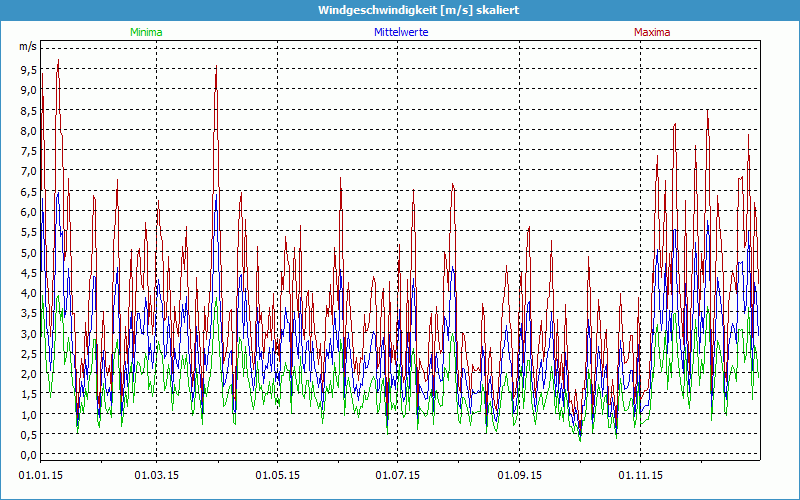Click the 01.01.15 date label
Screen dimensions: 800x500
38,475
